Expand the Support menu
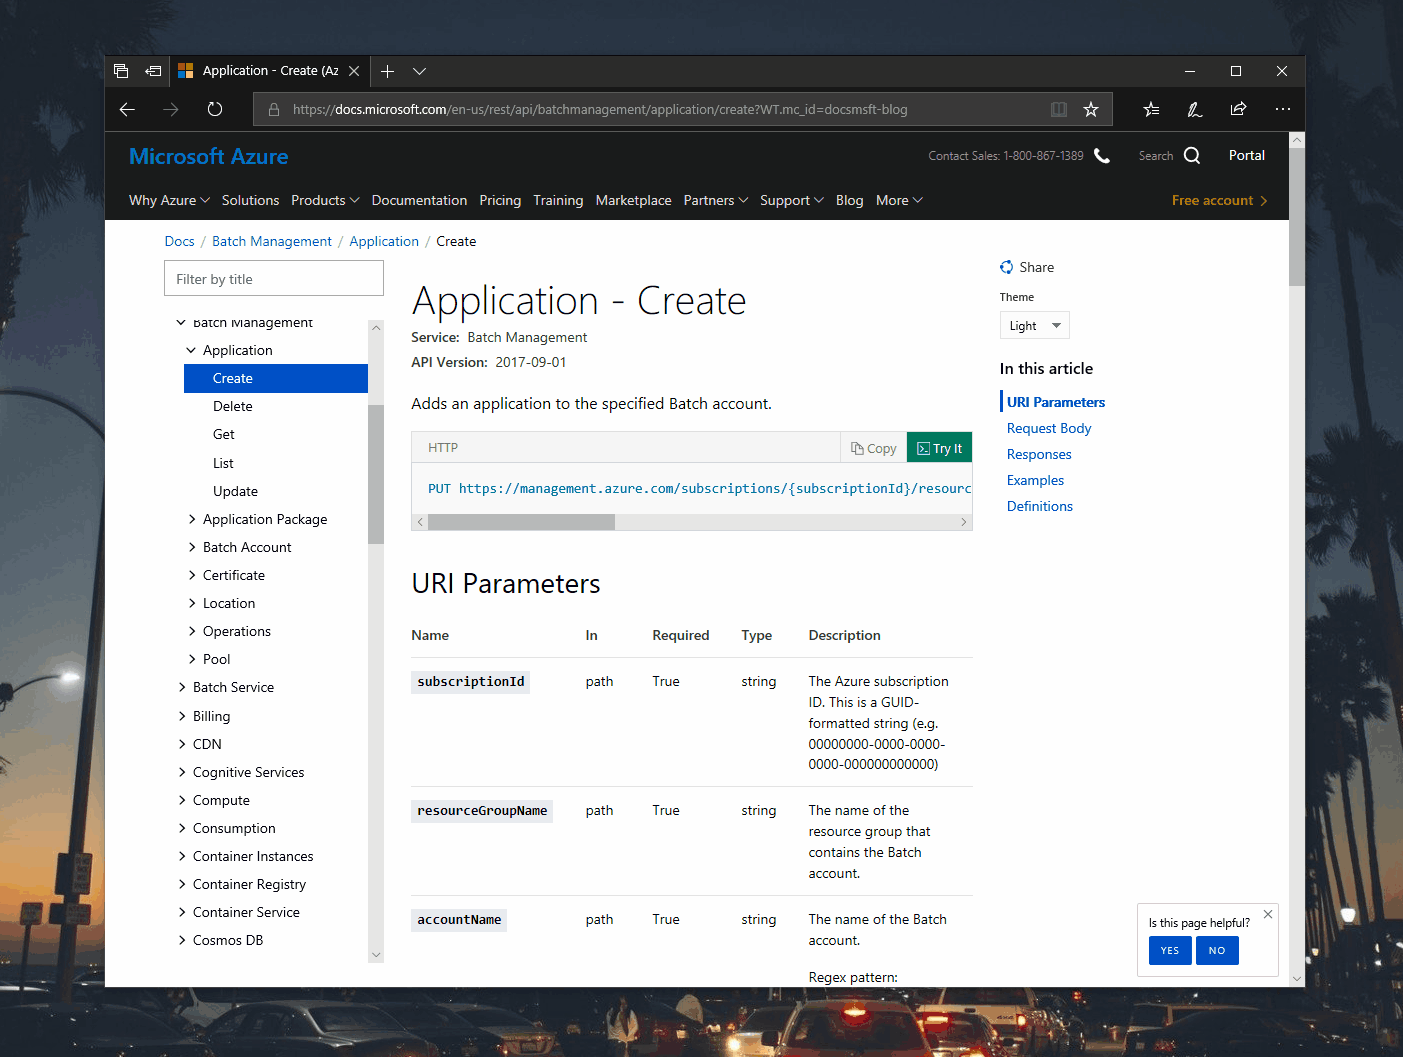Image resolution: width=1403 pixels, height=1057 pixels. (x=792, y=201)
